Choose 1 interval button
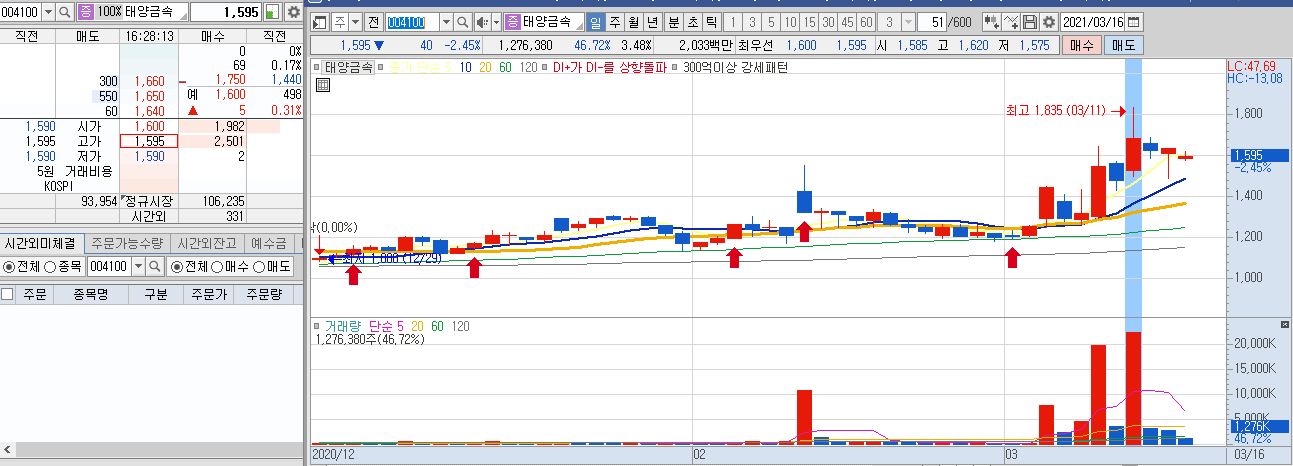Viewport: 1293px width, 466px height. click(733, 21)
